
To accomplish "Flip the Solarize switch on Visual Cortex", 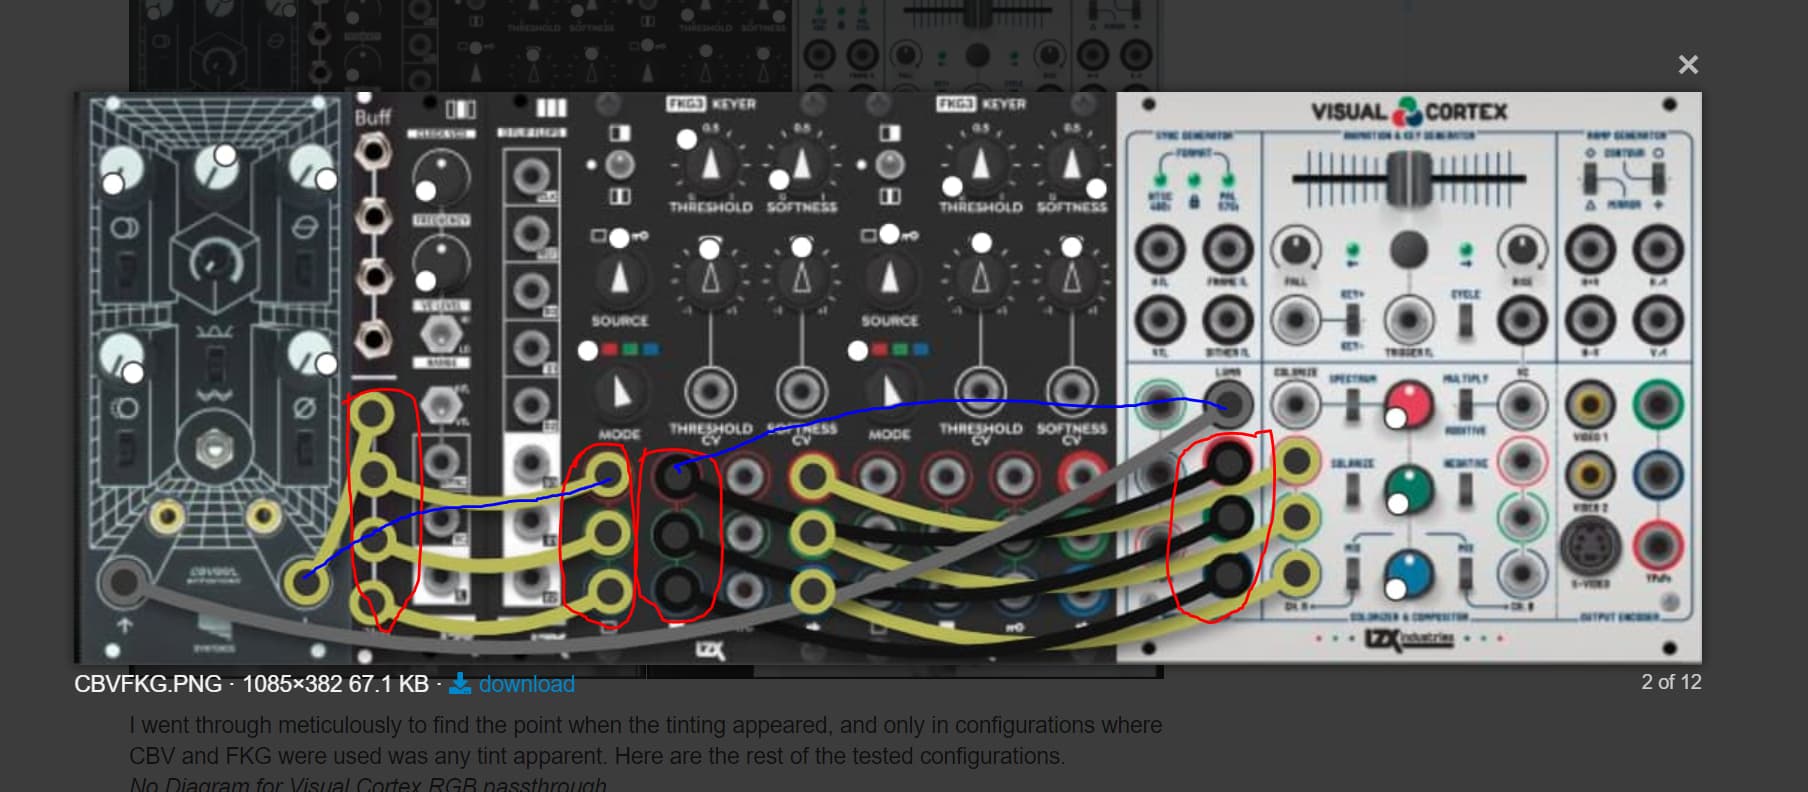I will 1352,489.
